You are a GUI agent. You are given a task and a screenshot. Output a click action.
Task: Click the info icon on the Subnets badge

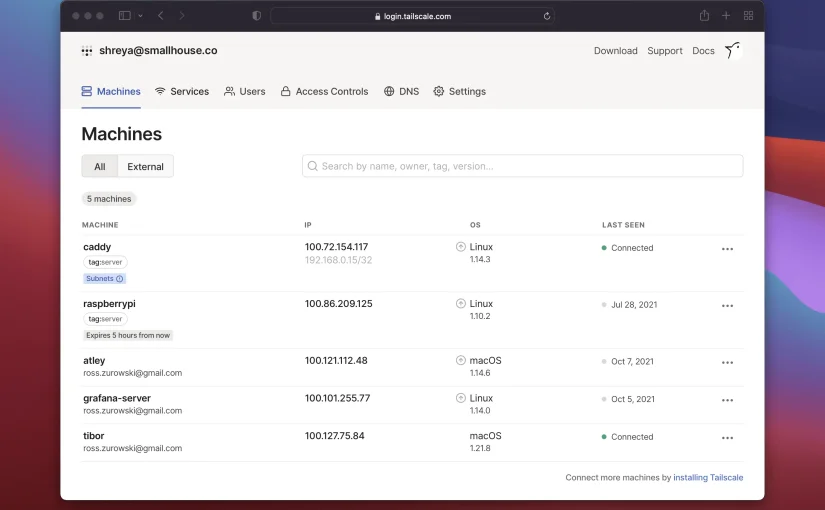pos(120,279)
